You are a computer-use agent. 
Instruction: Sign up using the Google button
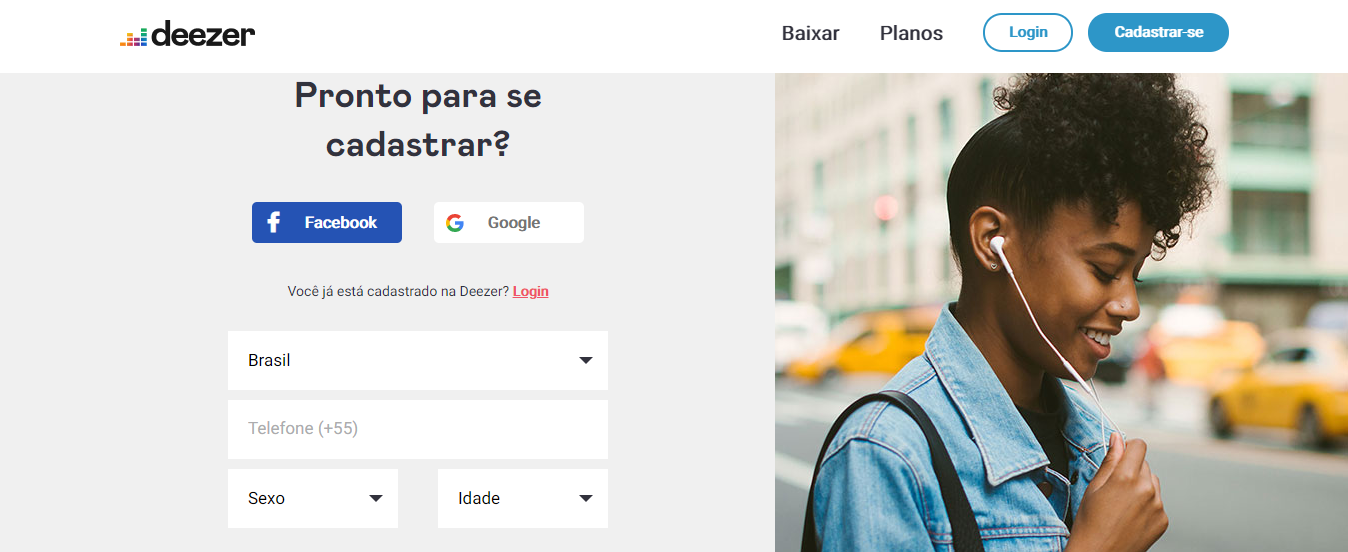point(509,222)
